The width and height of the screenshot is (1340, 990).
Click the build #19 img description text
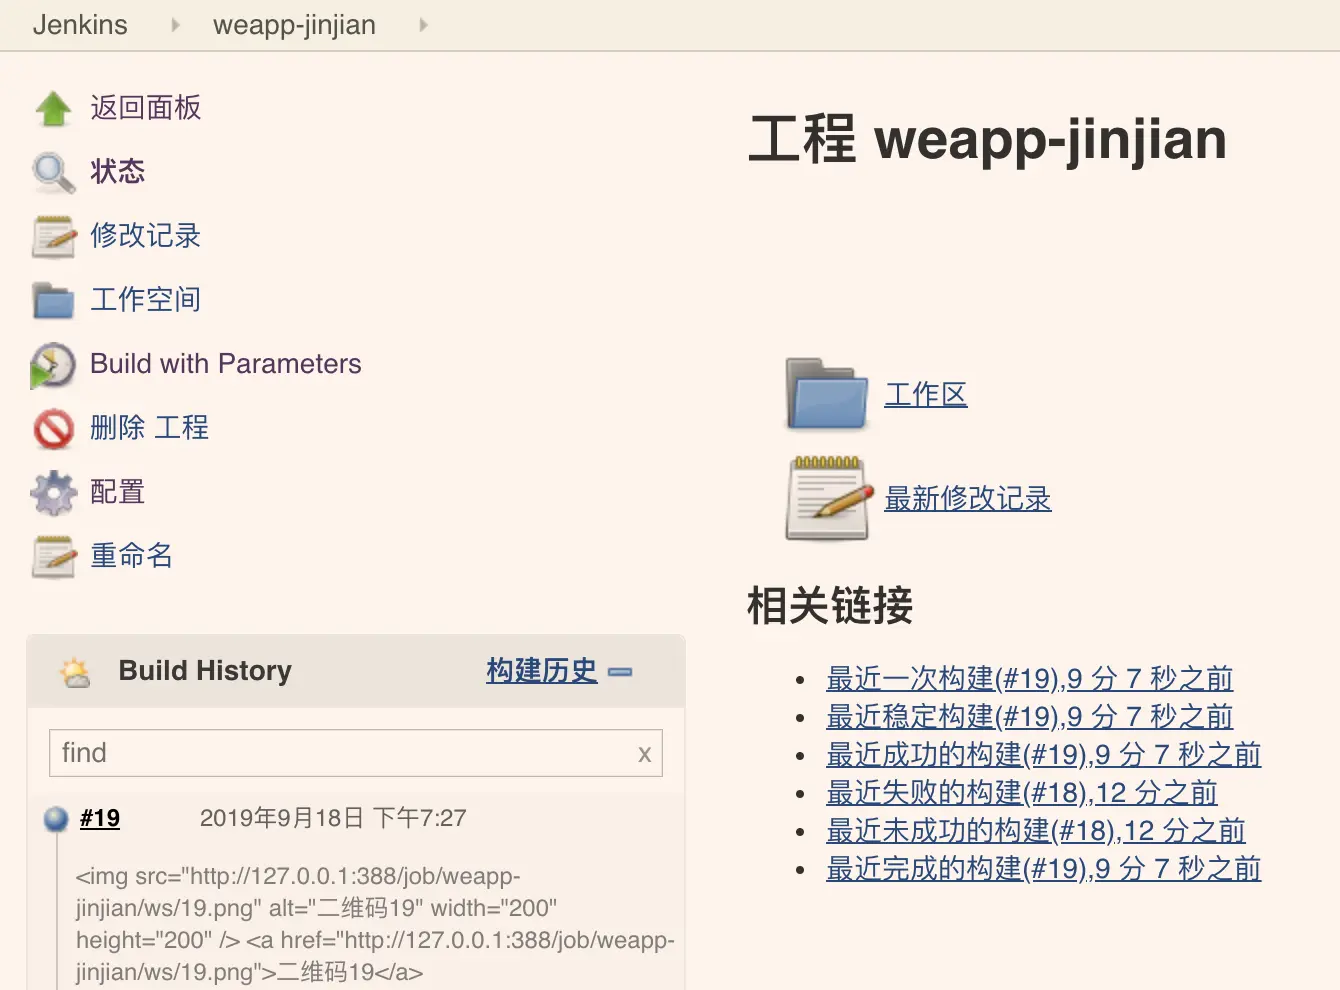coord(375,924)
